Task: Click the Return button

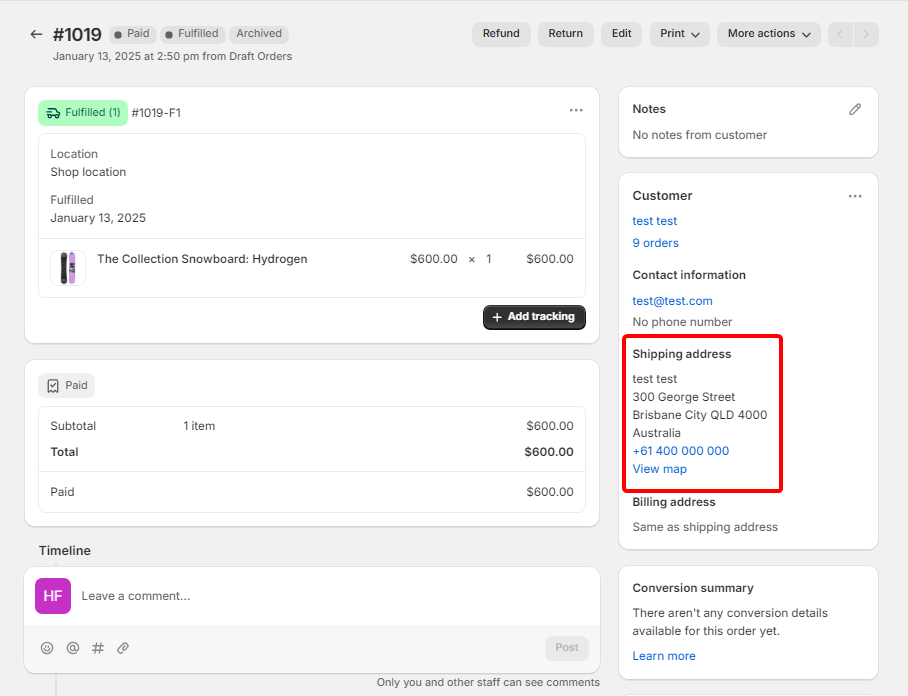Action: (565, 34)
